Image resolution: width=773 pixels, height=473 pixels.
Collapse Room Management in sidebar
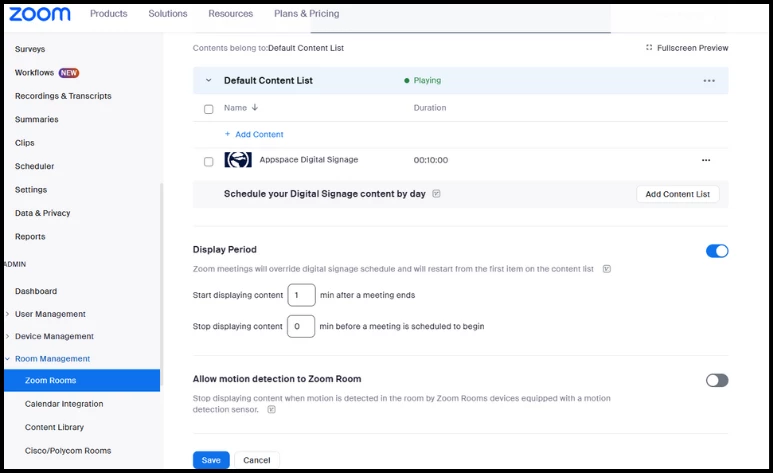pyautogui.click(x=7, y=359)
